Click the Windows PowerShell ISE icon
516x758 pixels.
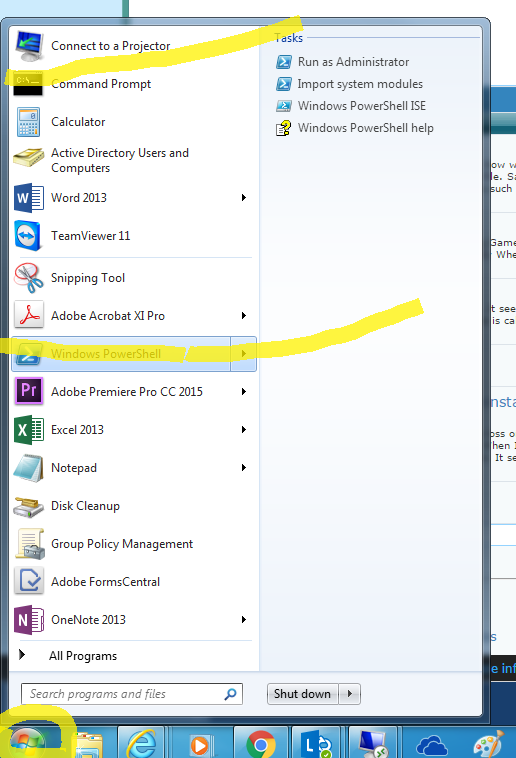(284, 106)
